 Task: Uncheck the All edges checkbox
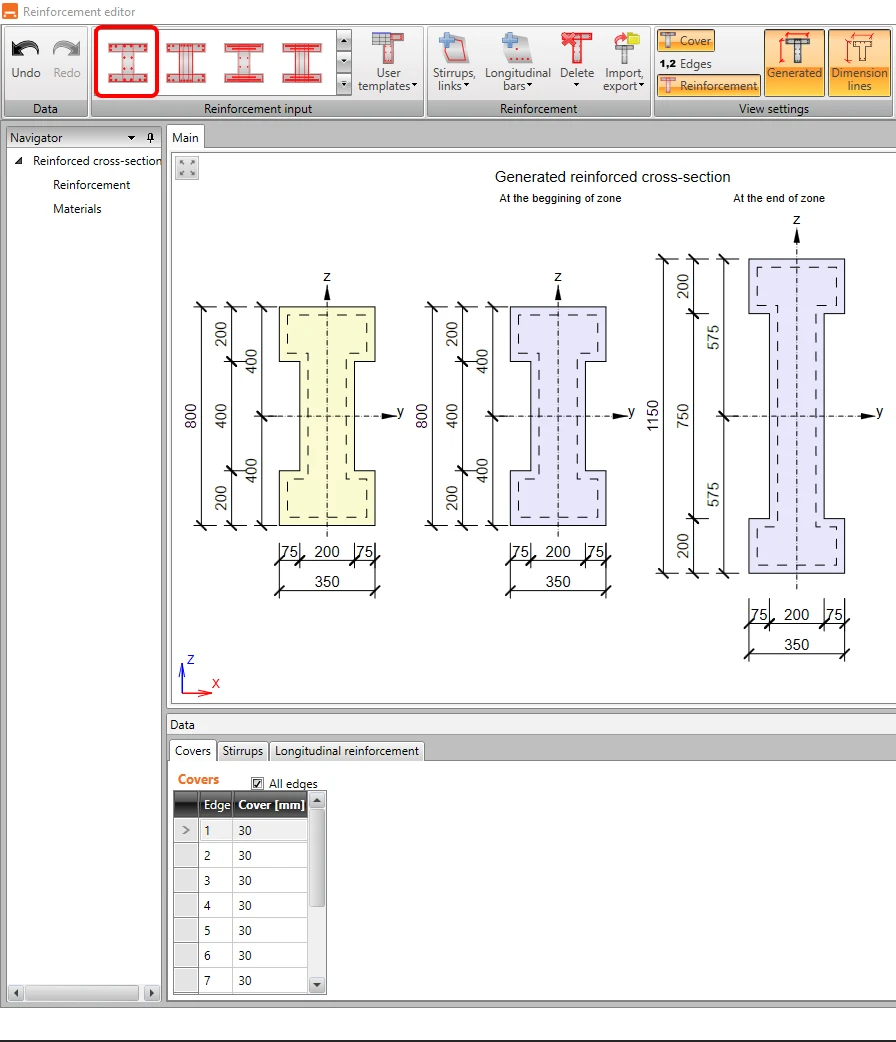(257, 783)
